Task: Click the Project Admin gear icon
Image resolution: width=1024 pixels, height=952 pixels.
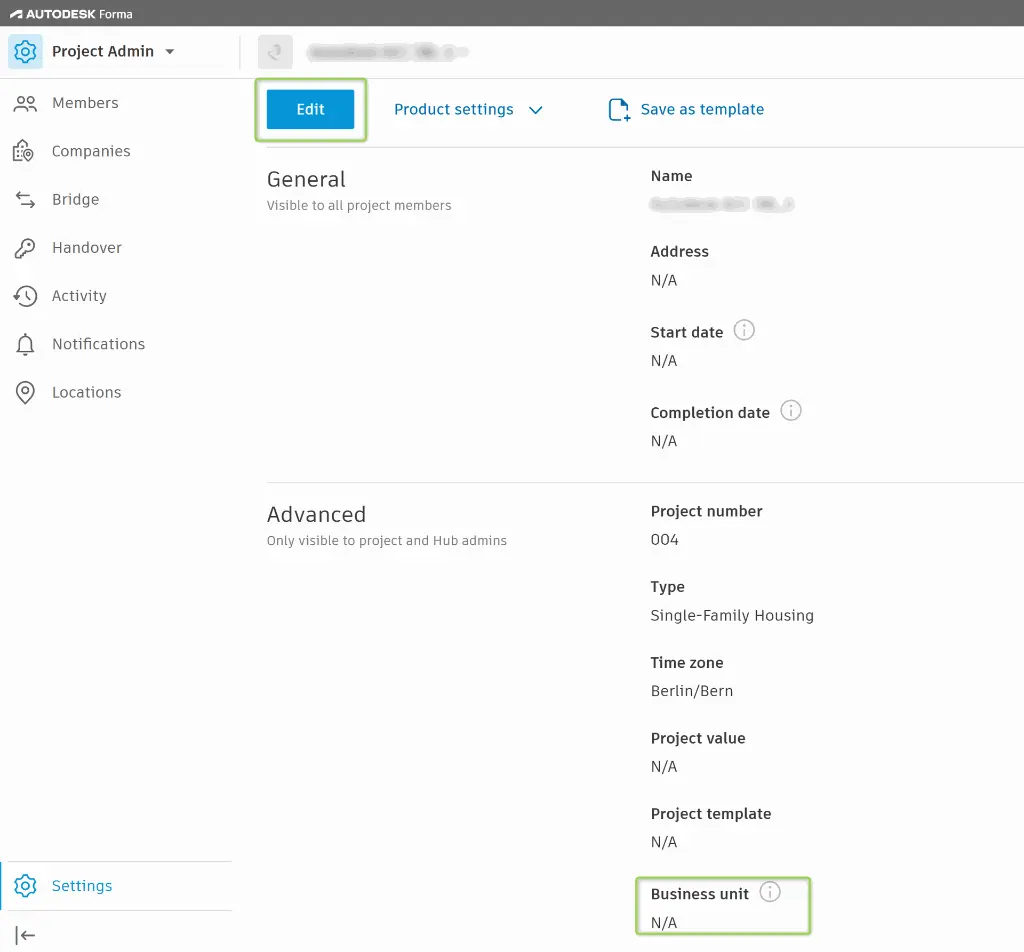Action: [25, 52]
